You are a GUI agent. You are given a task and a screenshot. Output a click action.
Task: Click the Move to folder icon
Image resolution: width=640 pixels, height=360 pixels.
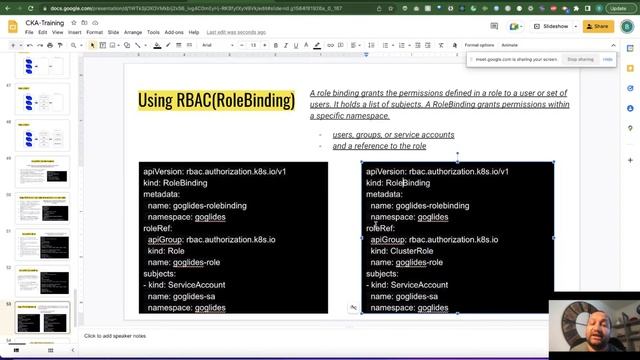click(x=84, y=23)
